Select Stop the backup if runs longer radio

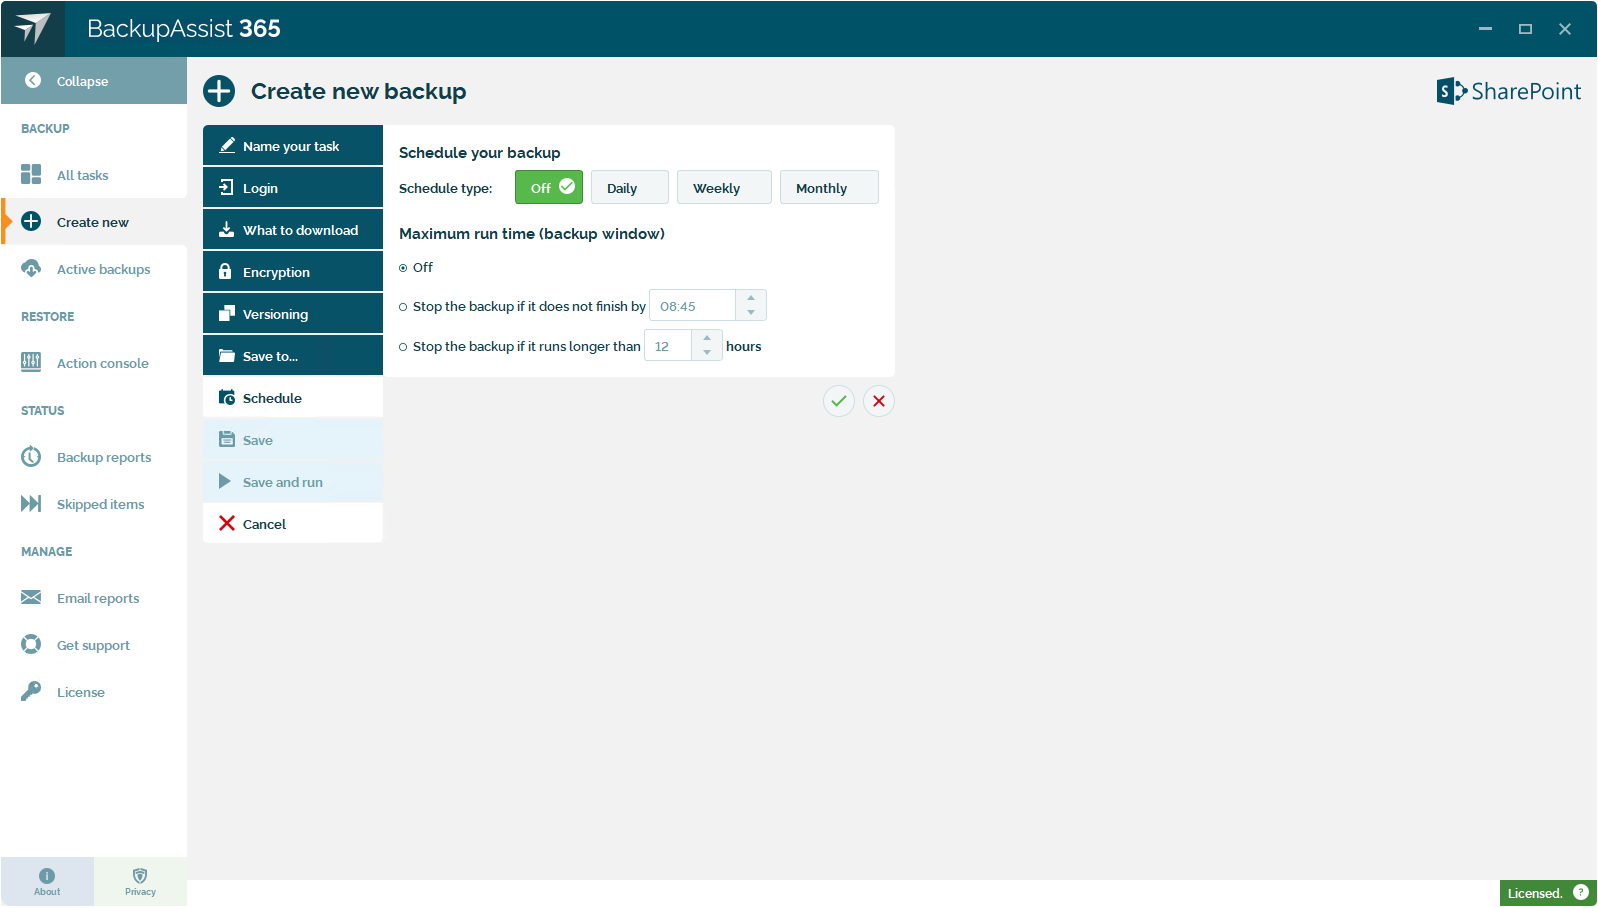click(x=403, y=347)
